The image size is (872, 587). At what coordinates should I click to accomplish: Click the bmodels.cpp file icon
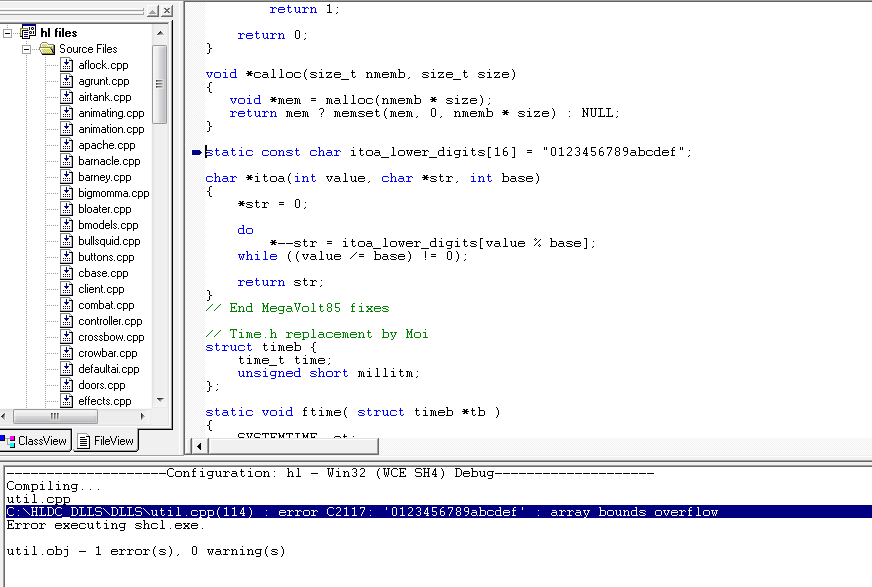(x=67, y=225)
